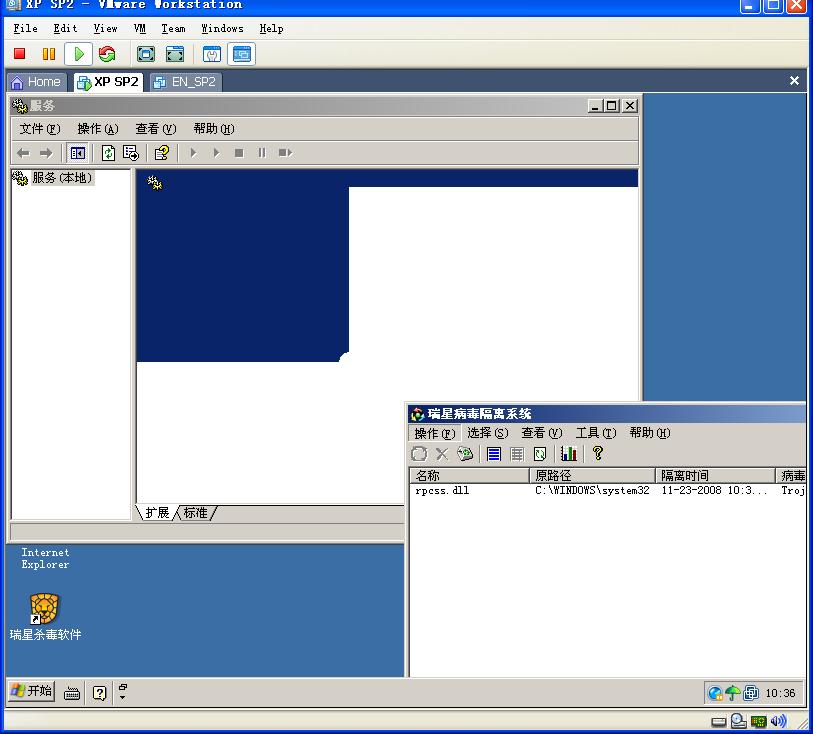Viewport: 813px width, 734px height.
Task: Switch to the 标准 tab in Services
Action: pos(196,513)
